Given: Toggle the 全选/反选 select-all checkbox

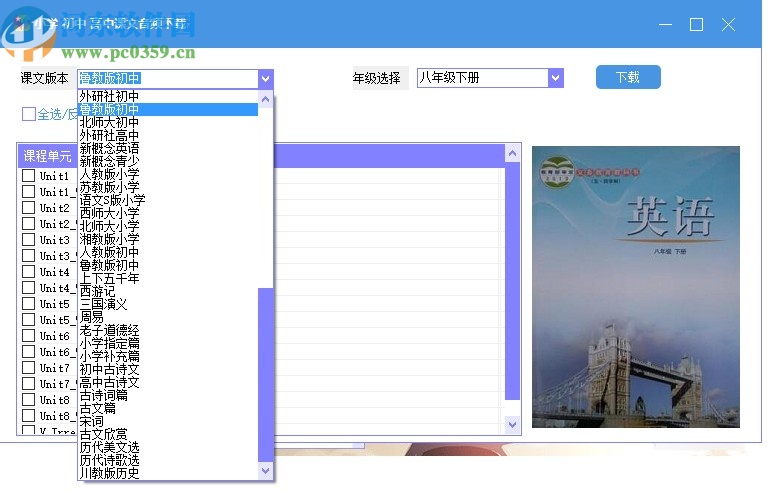Looking at the screenshot, I should [x=29, y=114].
